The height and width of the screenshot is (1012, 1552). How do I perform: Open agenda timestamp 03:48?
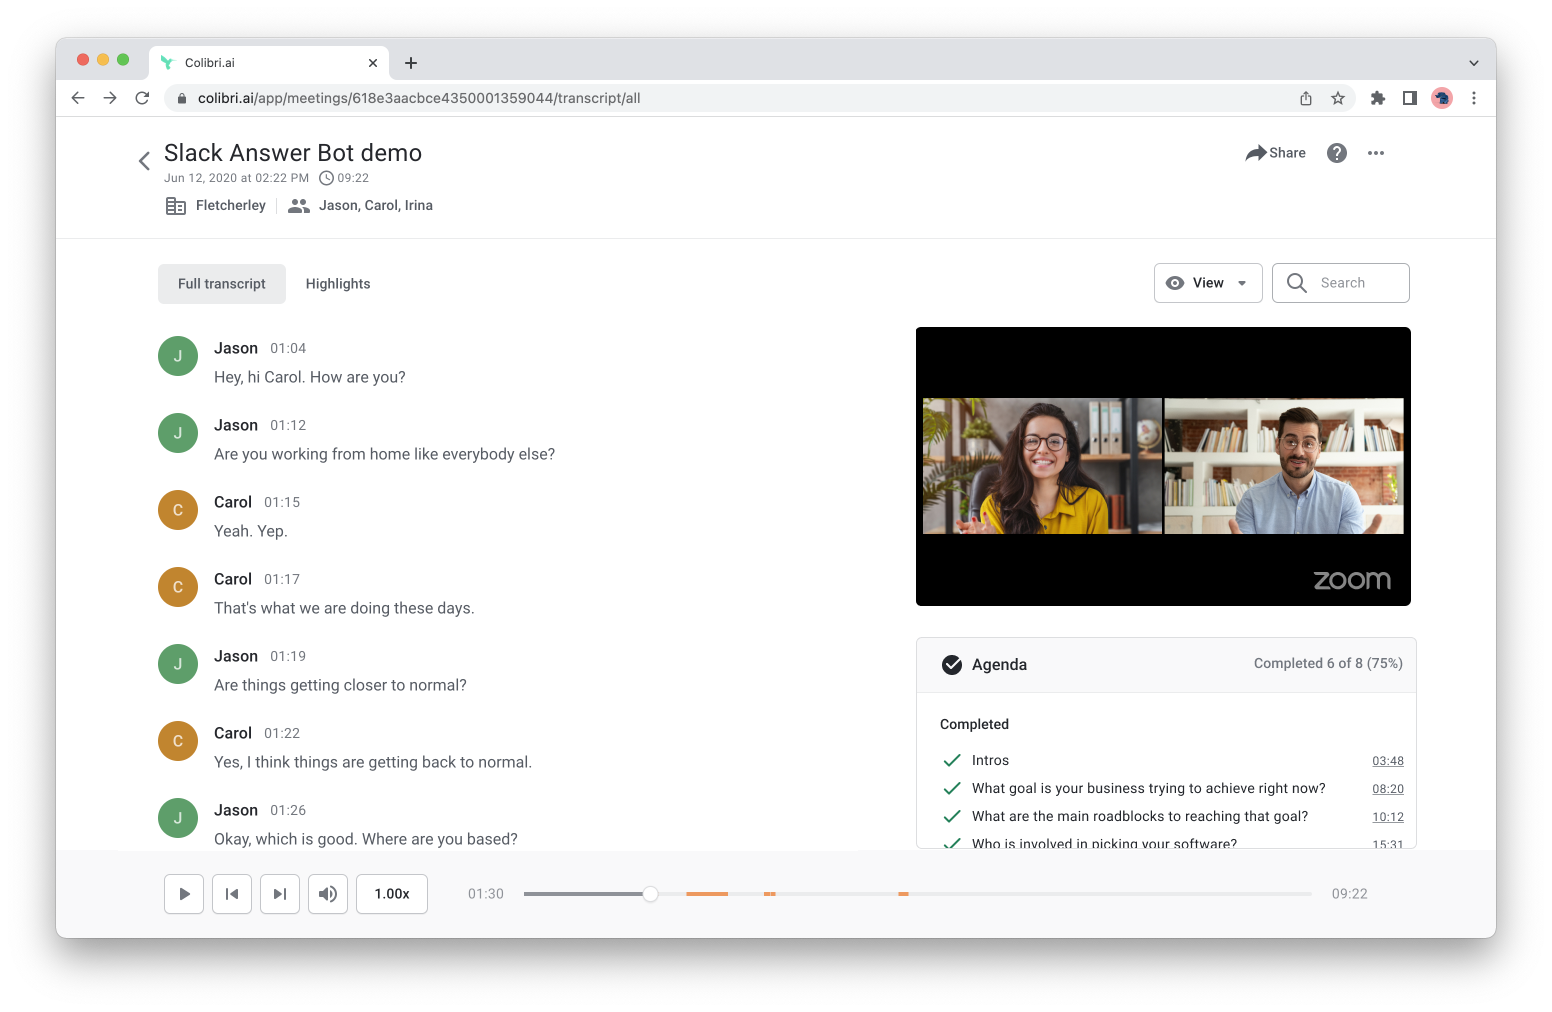[x=1388, y=761]
